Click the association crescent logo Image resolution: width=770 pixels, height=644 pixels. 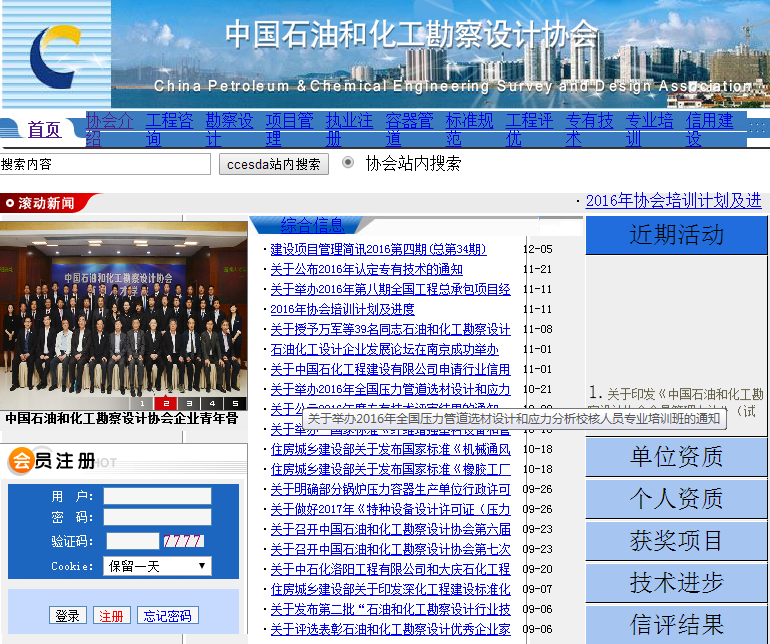click(x=55, y=55)
